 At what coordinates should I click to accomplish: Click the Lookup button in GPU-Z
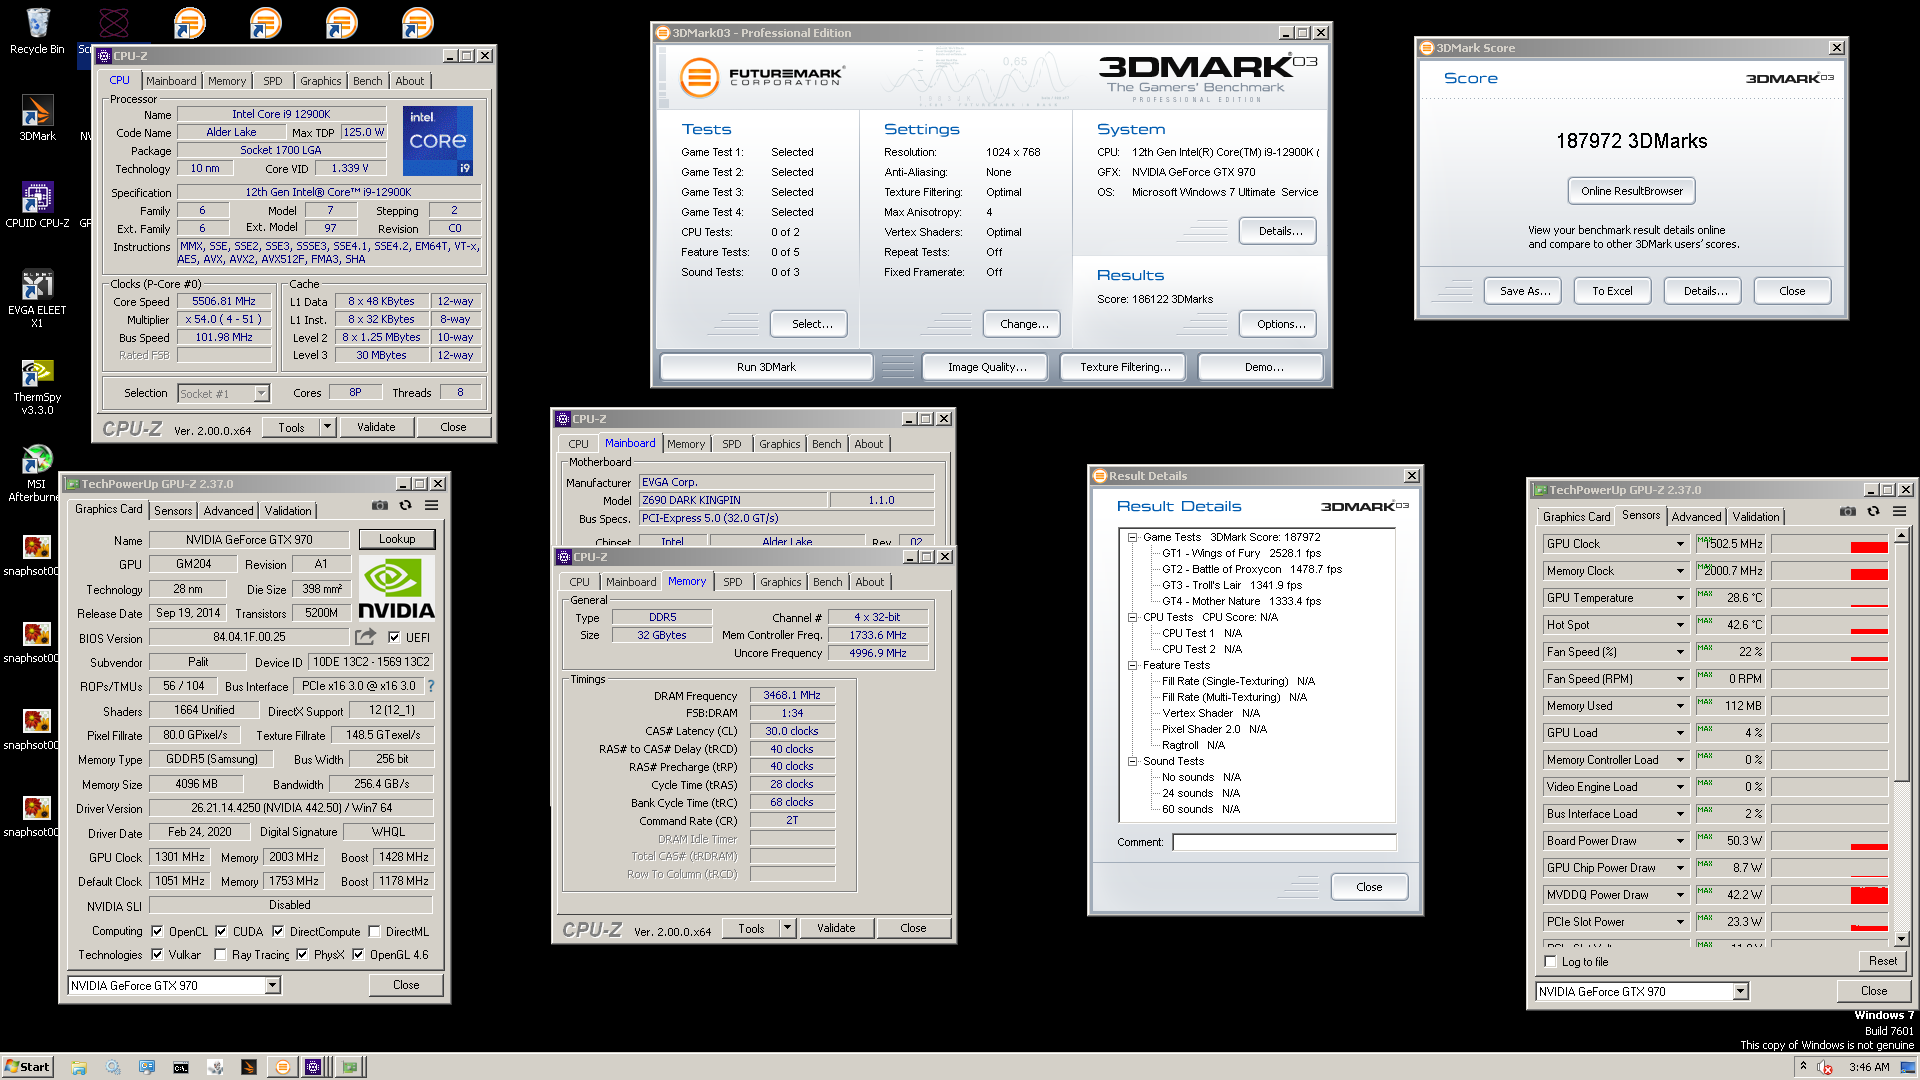tap(397, 539)
